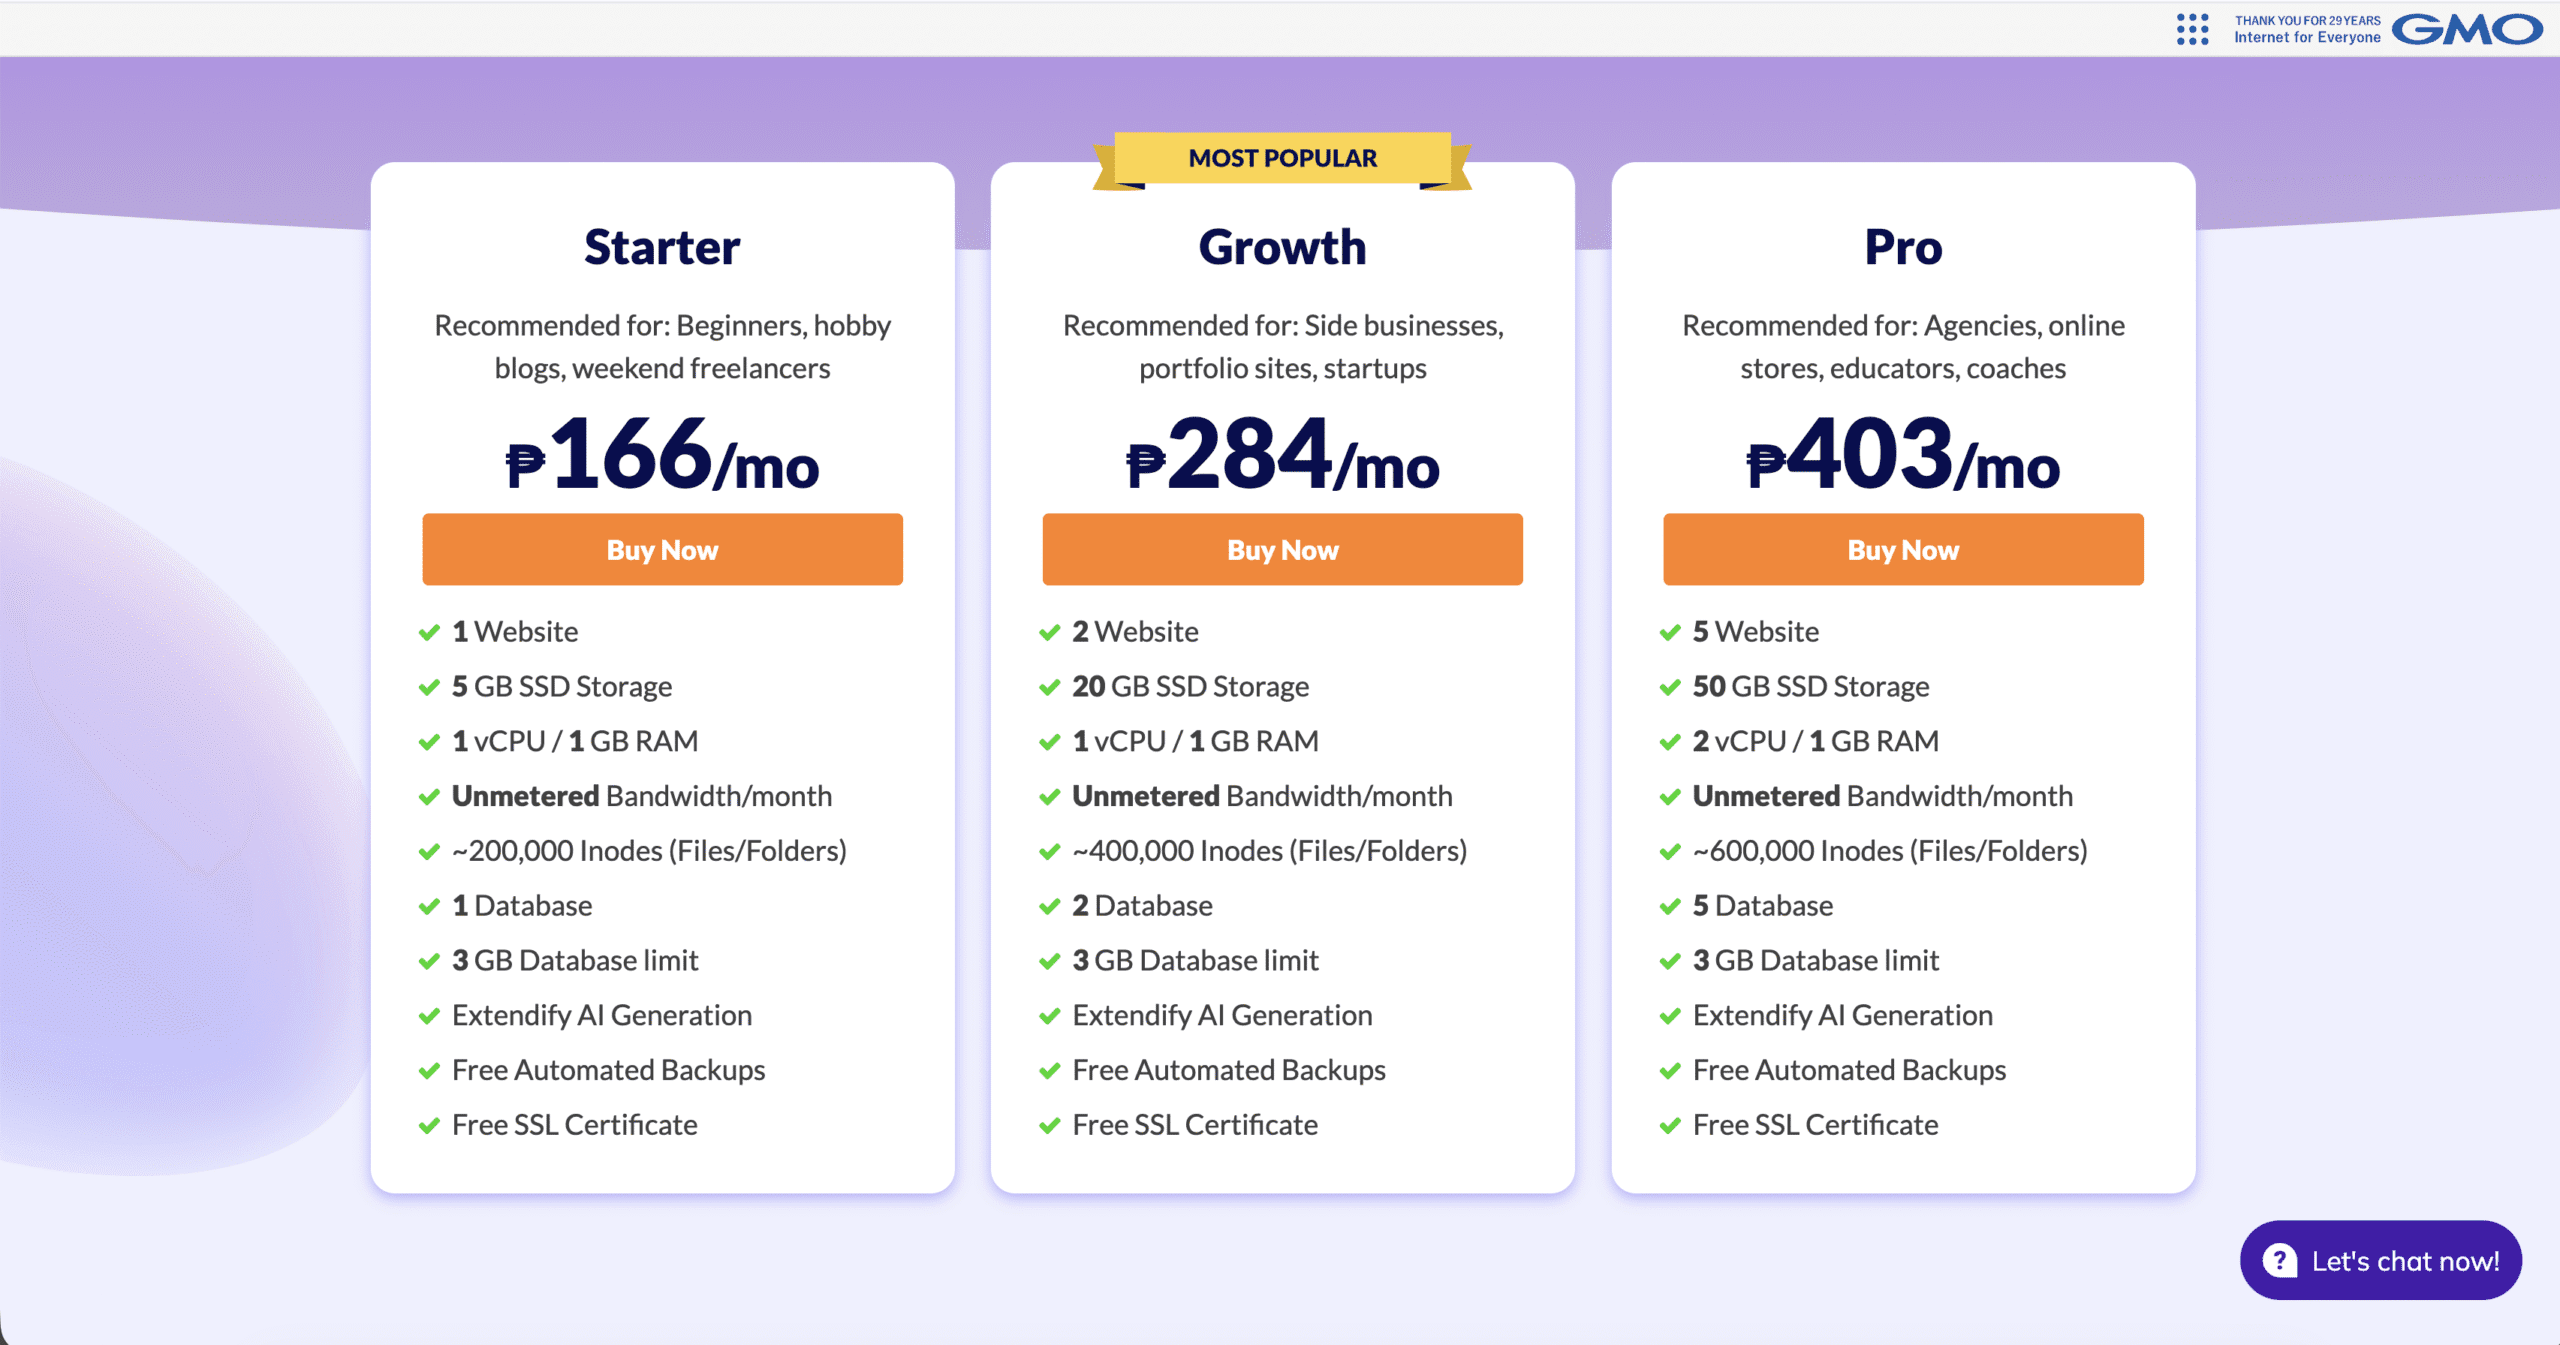Click the checkmark beside Starter's 1 Website
Image resolution: width=2560 pixels, height=1345 pixels.
[429, 632]
